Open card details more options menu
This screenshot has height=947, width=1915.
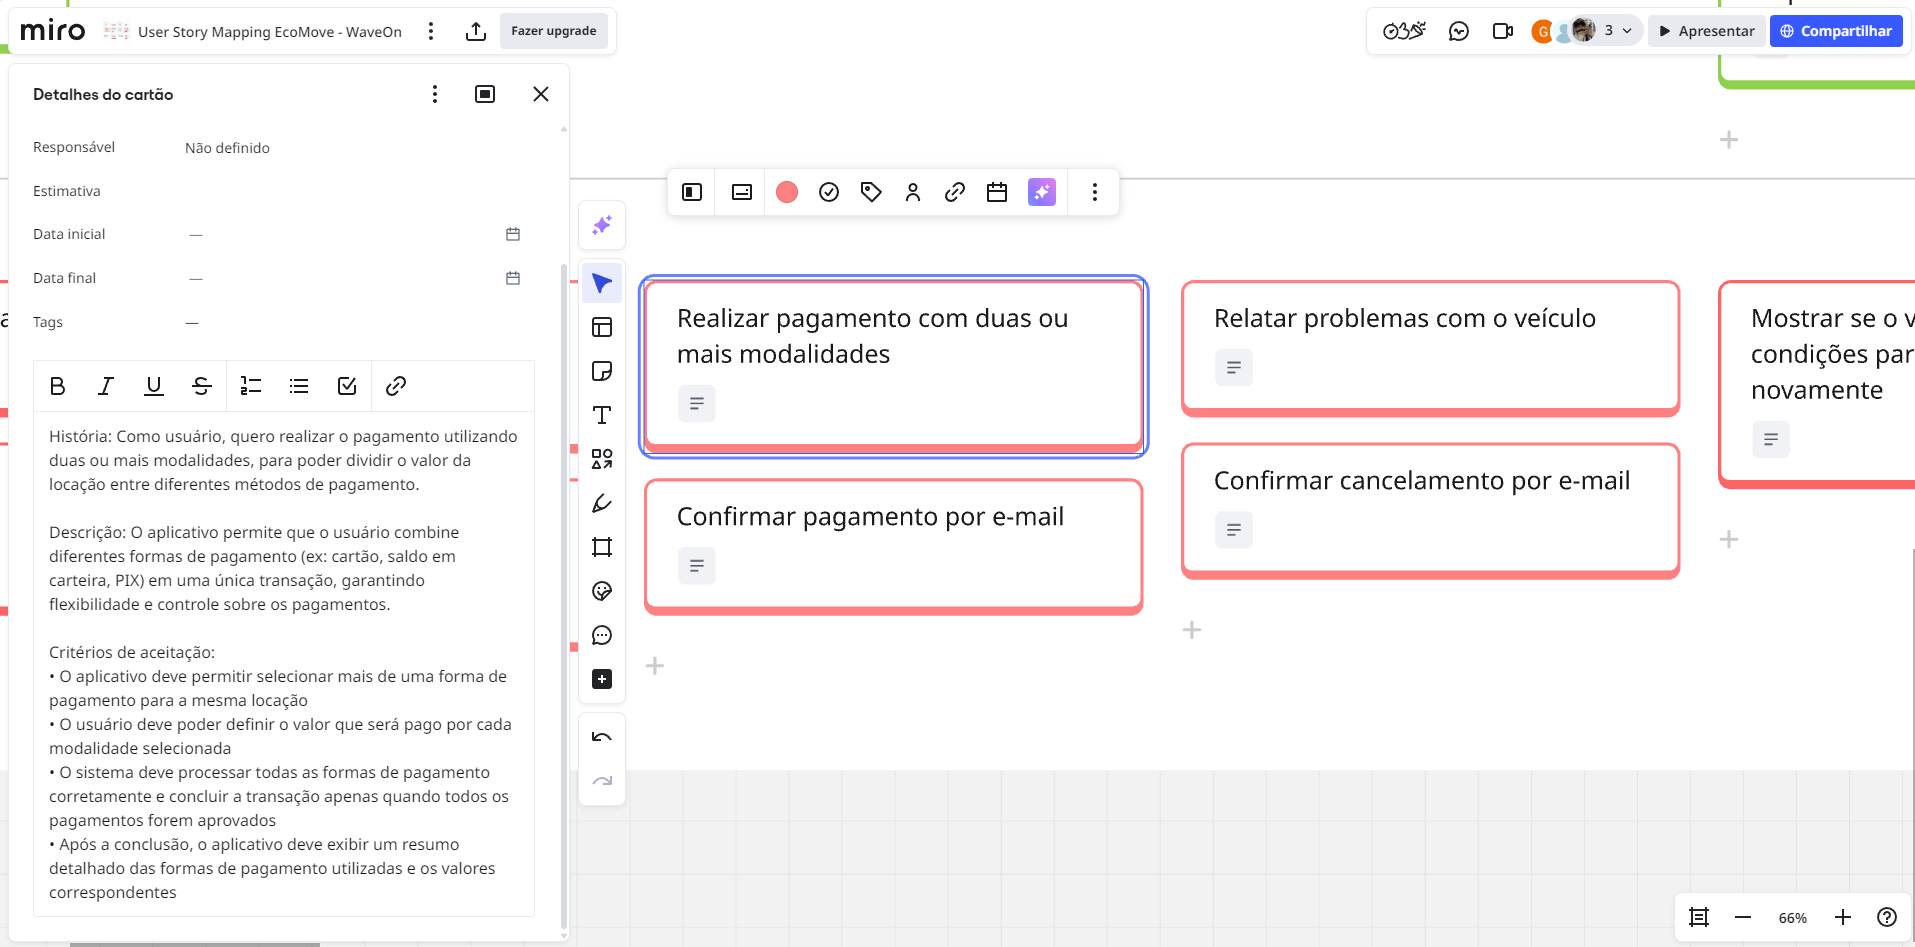coord(435,94)
